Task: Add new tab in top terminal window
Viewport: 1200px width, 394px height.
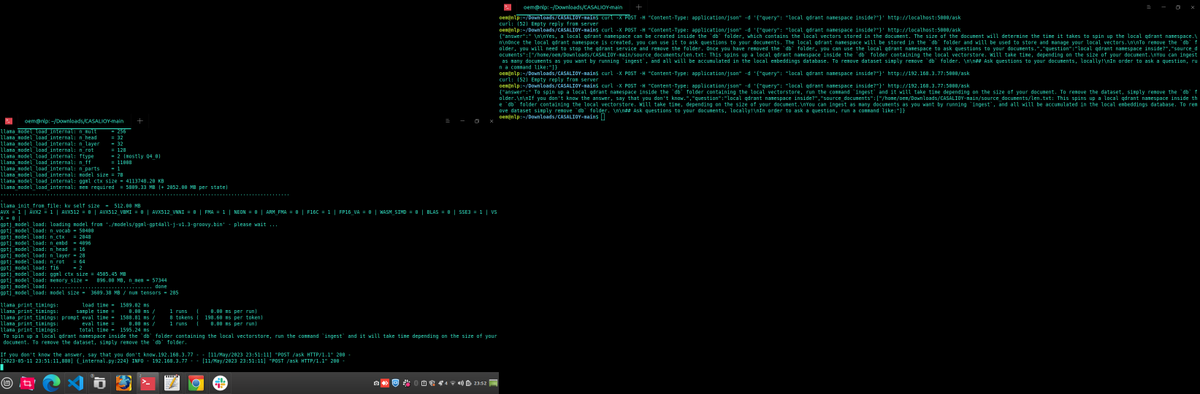Action: (x=638, y=7)
